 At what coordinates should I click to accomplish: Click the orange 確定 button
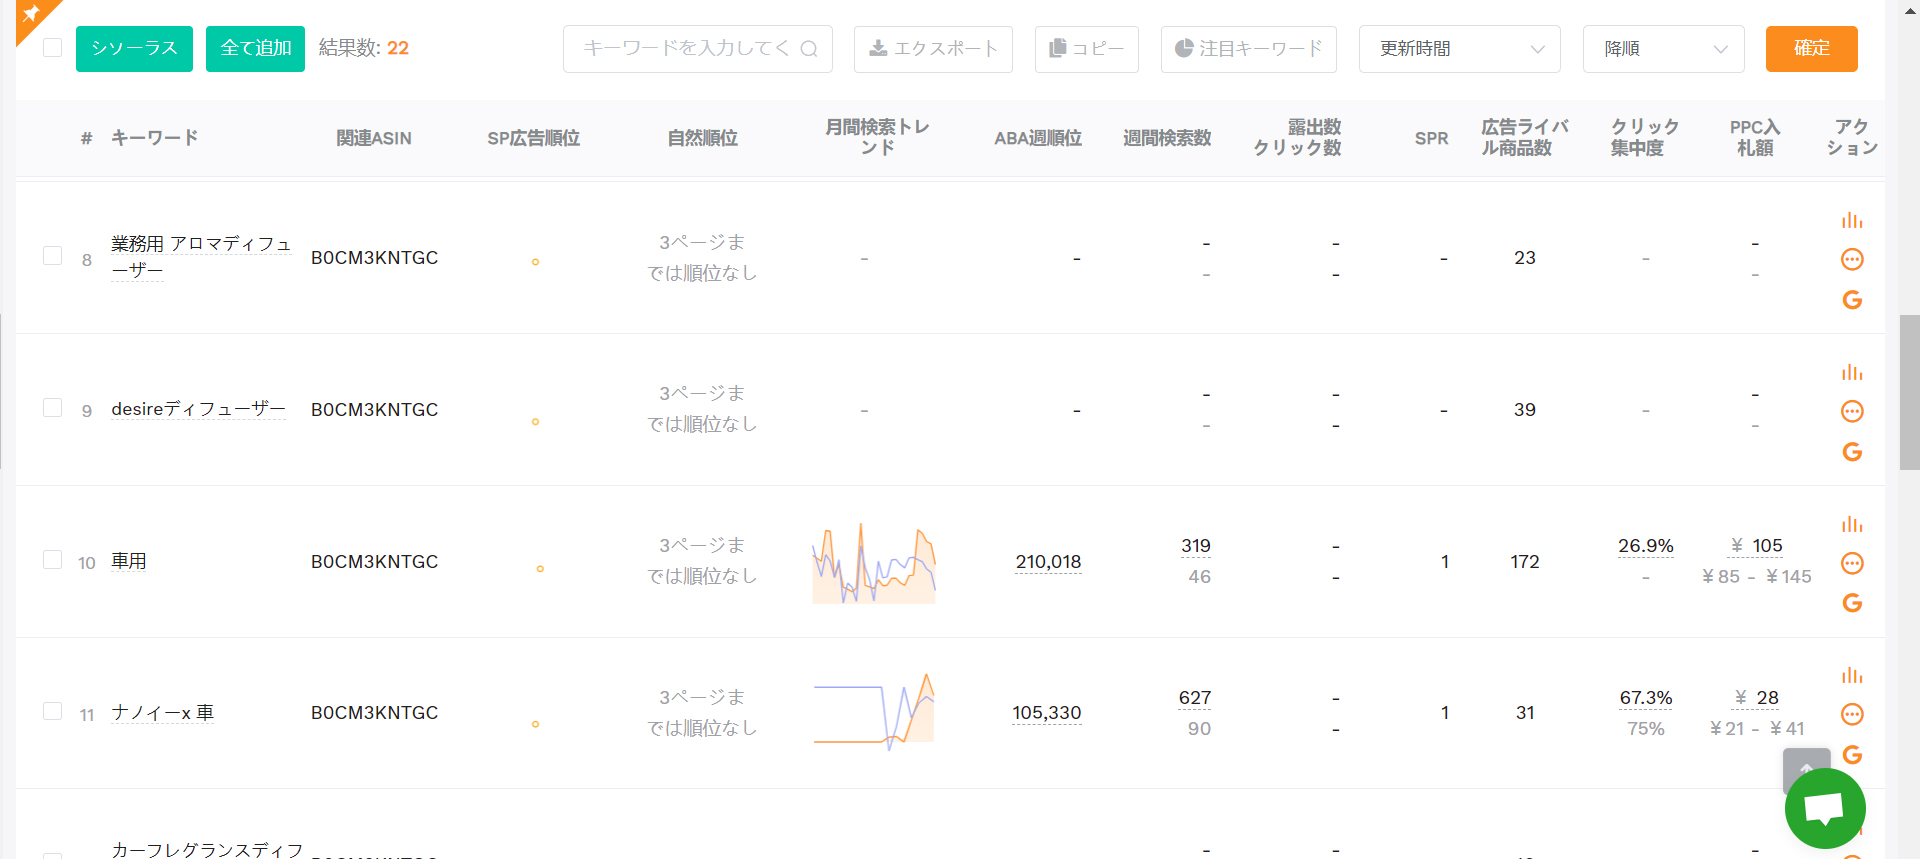coord(1812,48)
